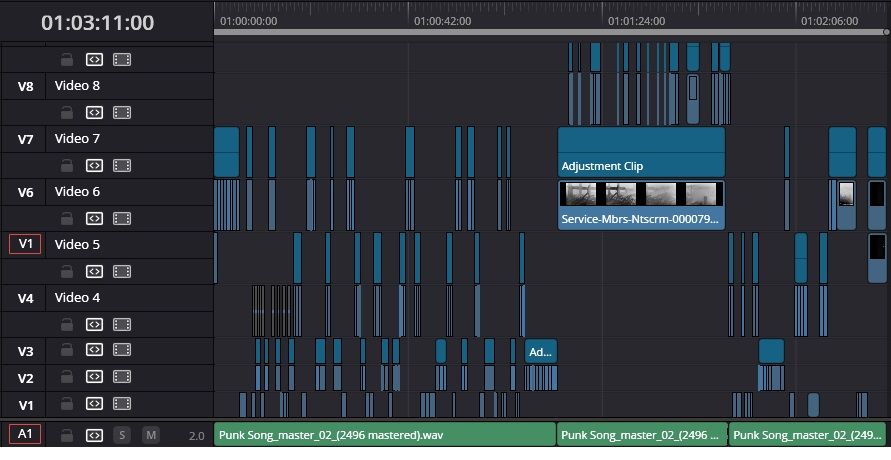891x460 pixels.
Task: Select the Video 6 track name
Action: tap(77, 191)
